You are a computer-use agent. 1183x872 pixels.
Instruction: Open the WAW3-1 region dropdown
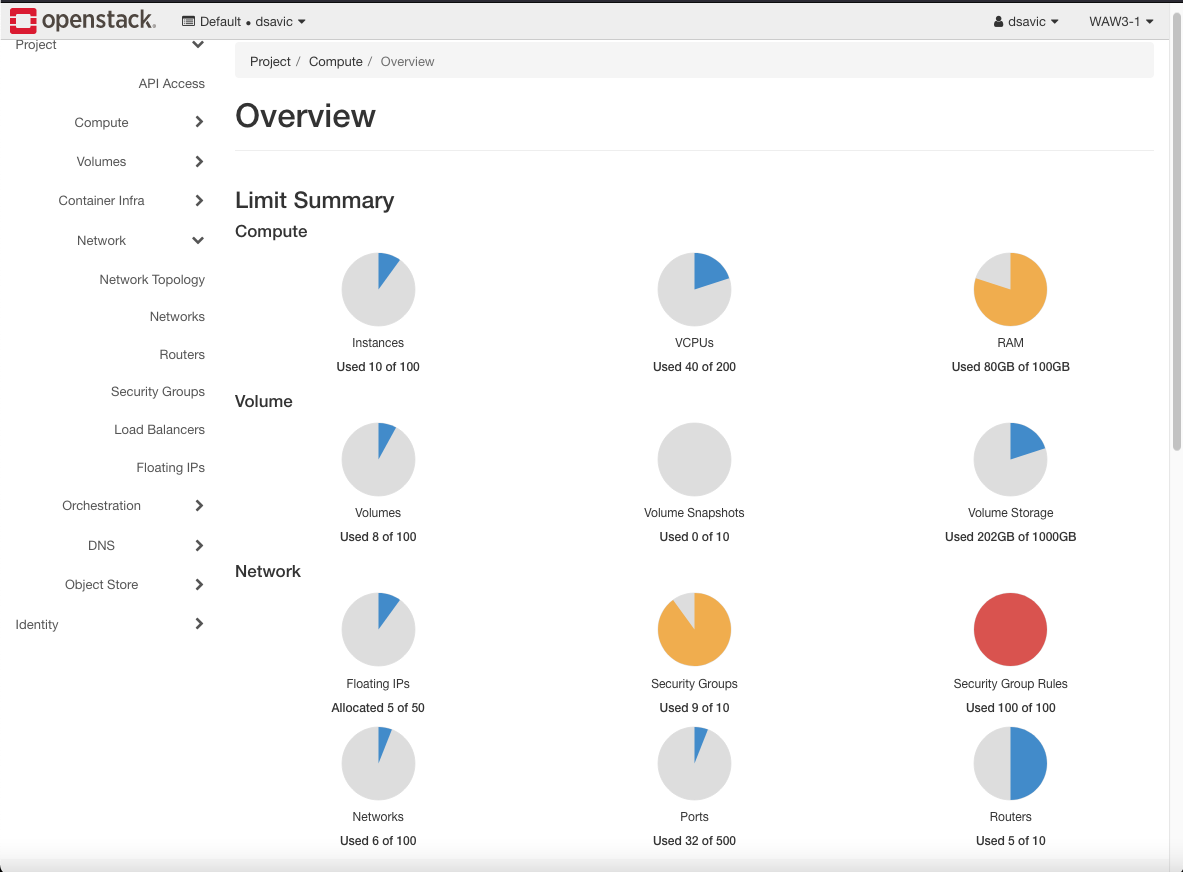click(1121, 22)
